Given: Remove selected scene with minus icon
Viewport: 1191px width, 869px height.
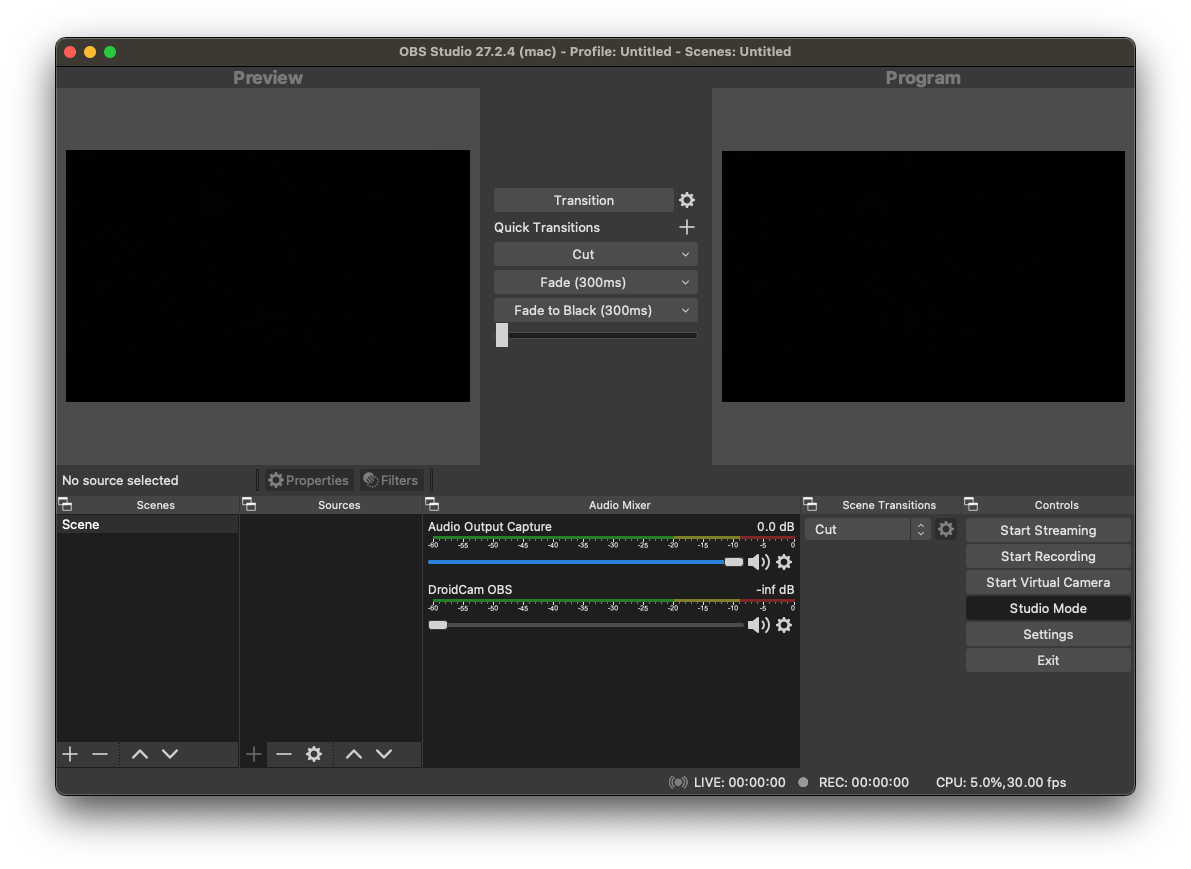Looking at the screenshot, I should pyautogui.click(x=100, y=754).
